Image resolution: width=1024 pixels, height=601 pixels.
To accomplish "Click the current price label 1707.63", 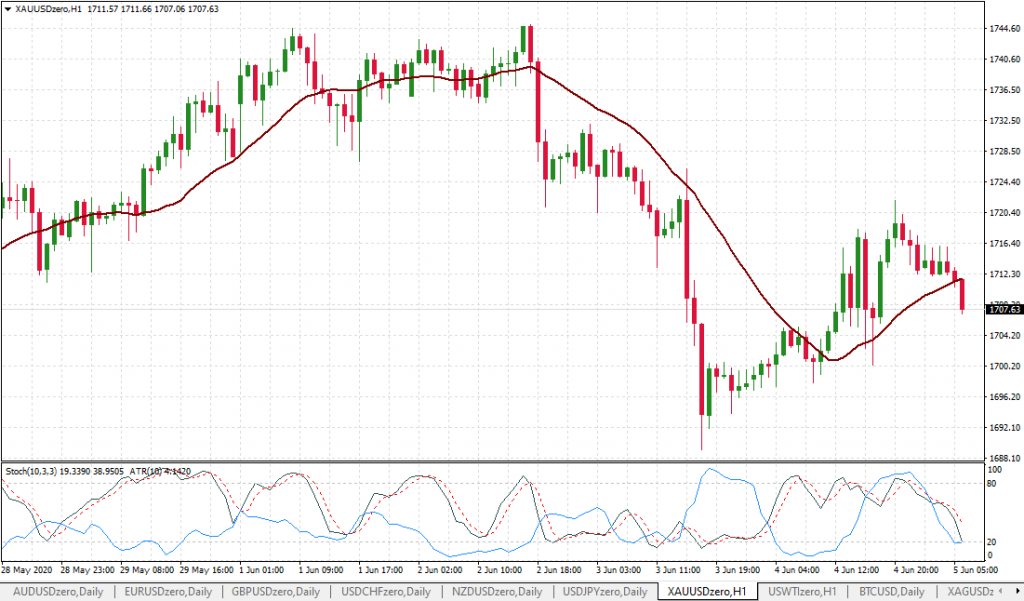I will point(1003,310).
